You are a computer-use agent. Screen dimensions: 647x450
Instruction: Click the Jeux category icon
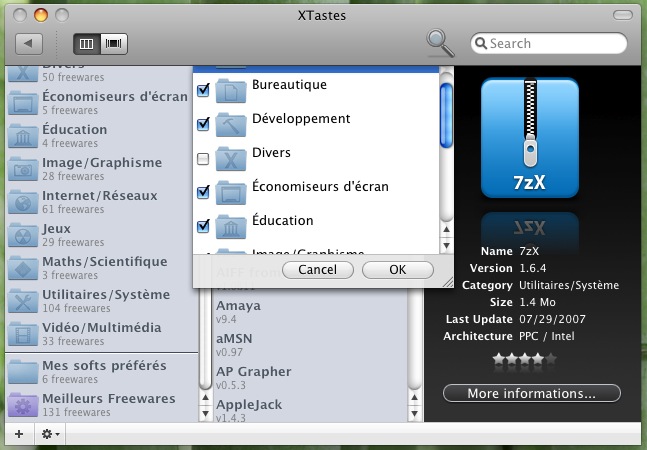(22, 236)
